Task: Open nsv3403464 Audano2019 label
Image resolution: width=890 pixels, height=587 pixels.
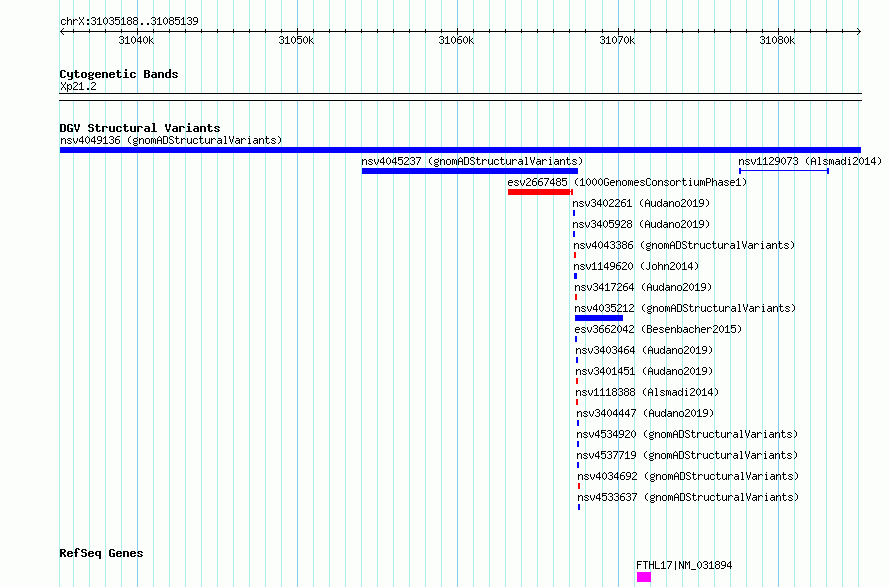Action: (x=644, y=350)
